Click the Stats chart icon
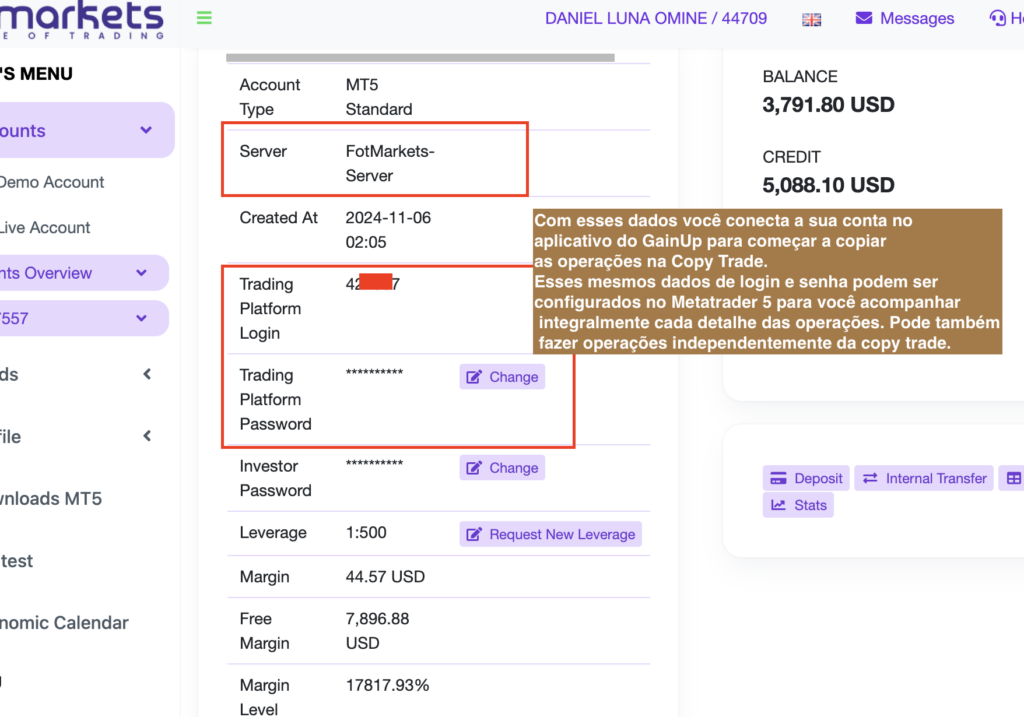 (778, 505)
